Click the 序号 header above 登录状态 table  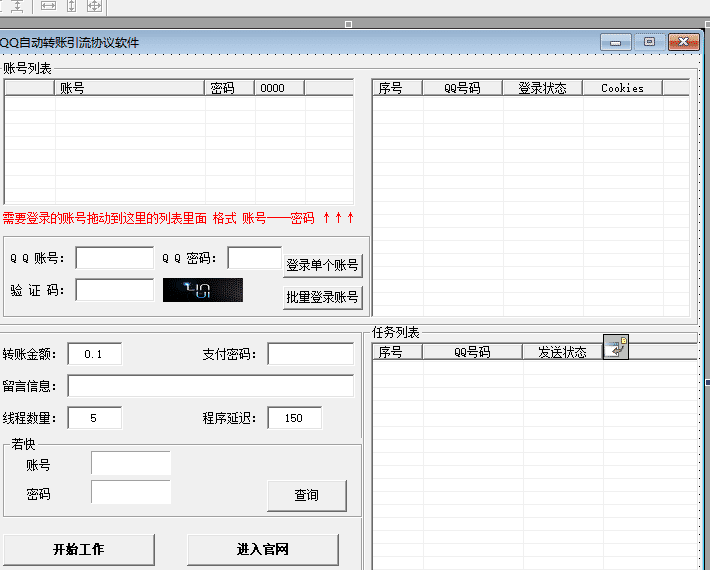coord(398,88)
